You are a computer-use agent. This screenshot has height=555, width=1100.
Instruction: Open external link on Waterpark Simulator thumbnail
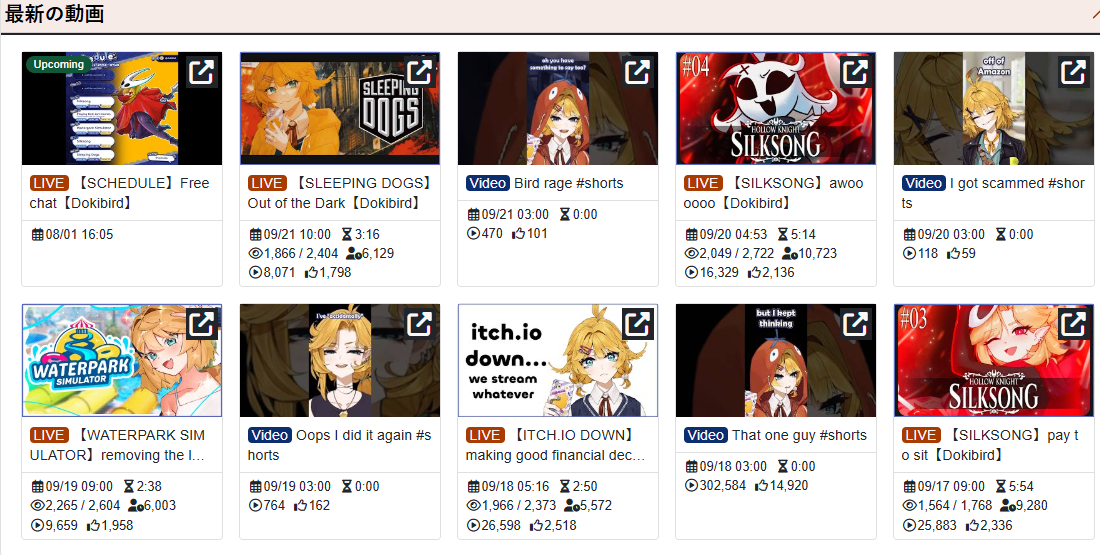tap(201, 324)
